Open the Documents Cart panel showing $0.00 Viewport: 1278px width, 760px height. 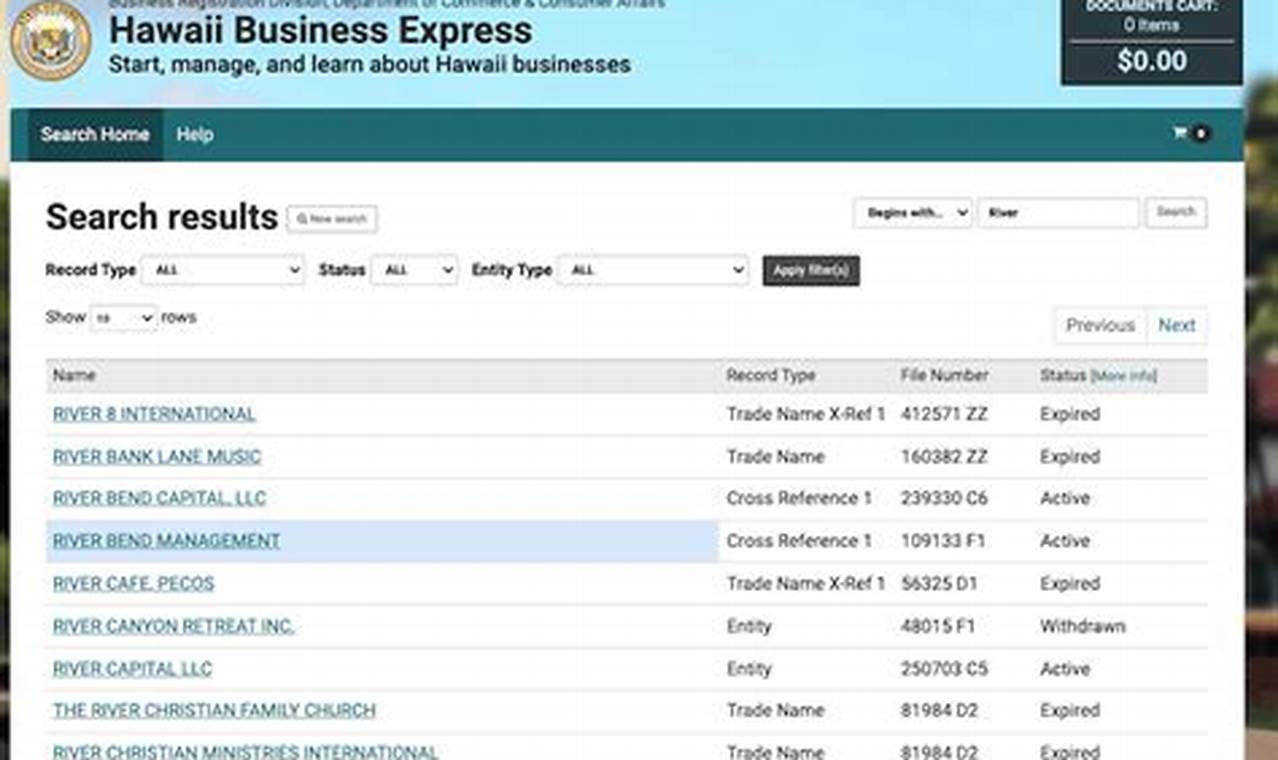coord(1150,40)
